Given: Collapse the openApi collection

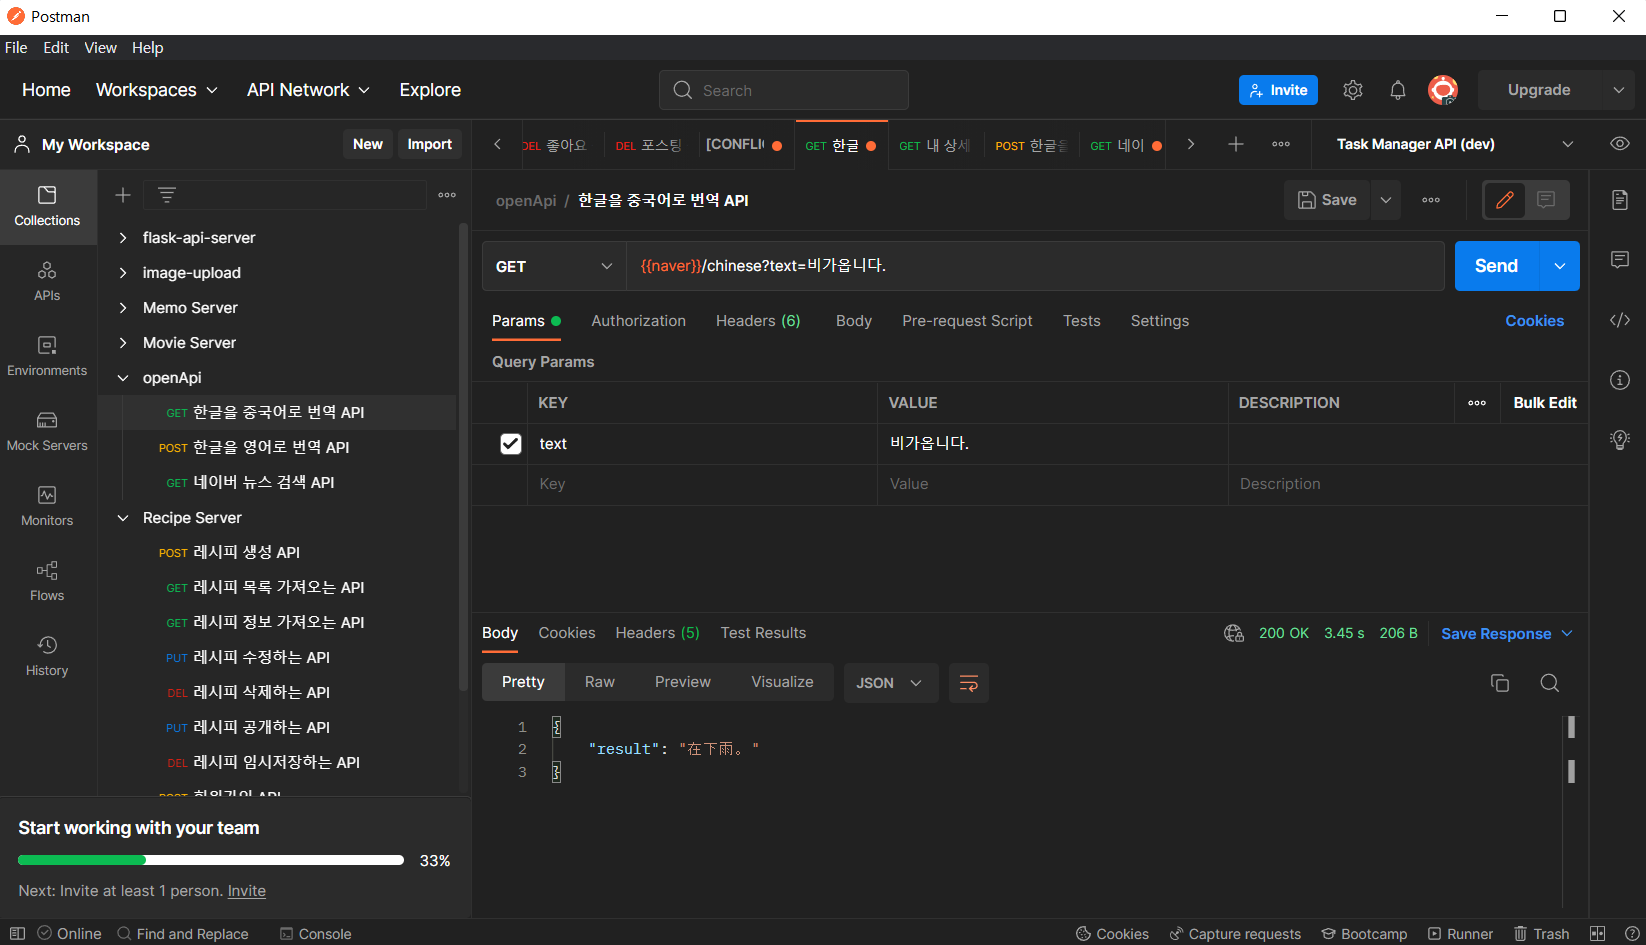Looking at the screenshot, I should (123, 378).
